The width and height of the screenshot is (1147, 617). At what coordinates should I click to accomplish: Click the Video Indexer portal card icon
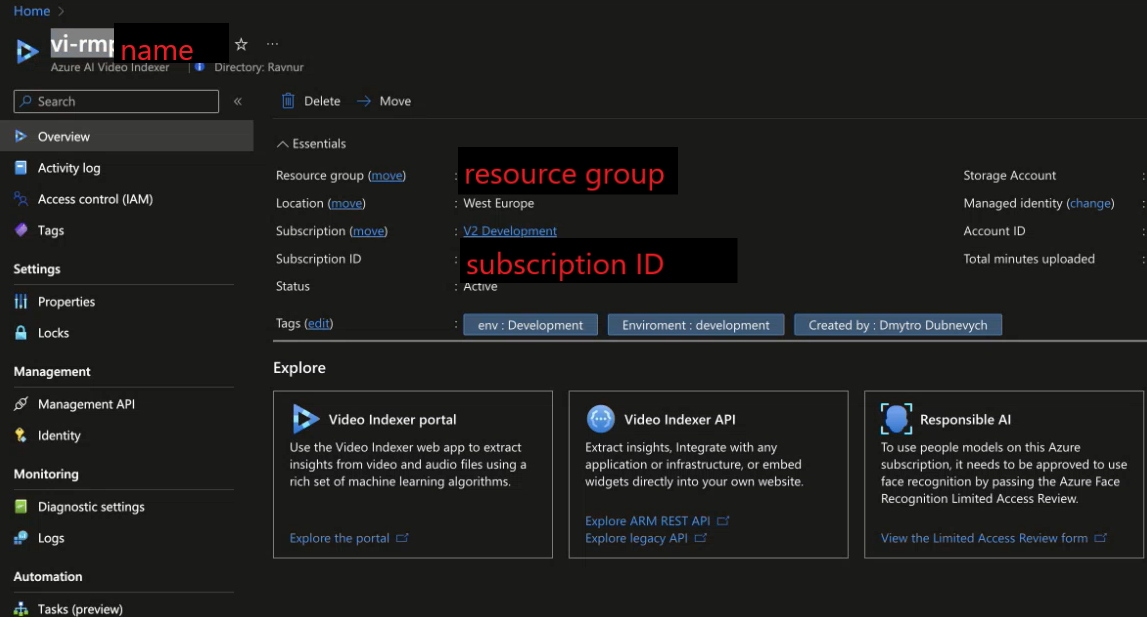[306, 419]
